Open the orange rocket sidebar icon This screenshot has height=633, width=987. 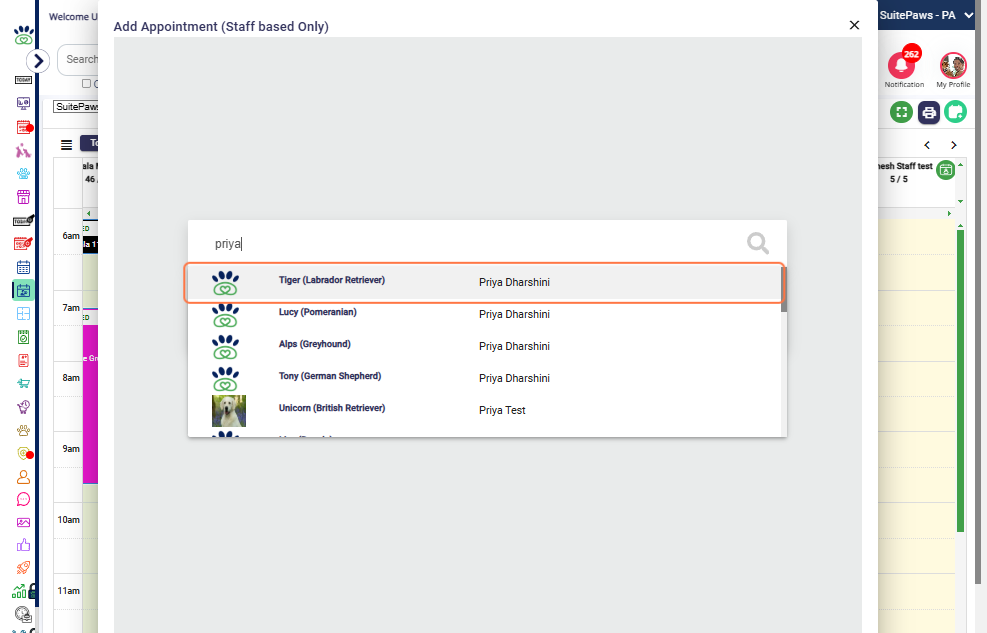[23, 568]
